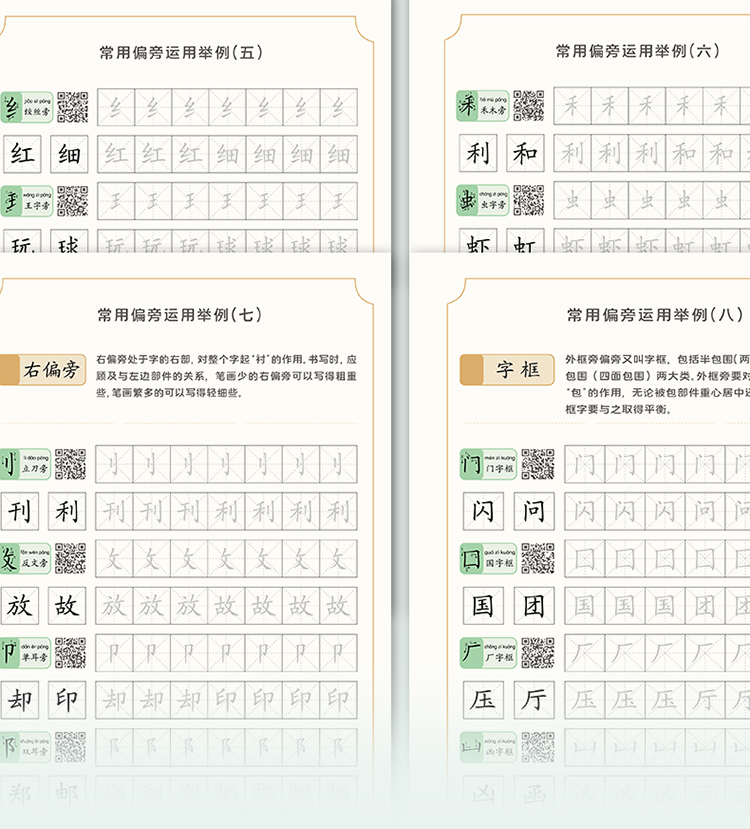Click the QR code beside 单耳旁
The height and width of the screenshot is (829, 750).
point(70,652)
